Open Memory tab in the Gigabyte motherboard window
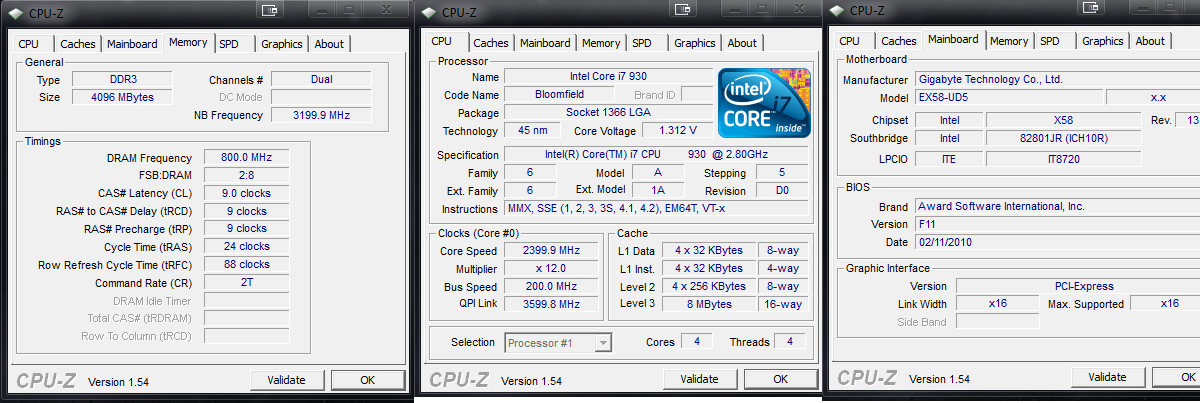Image resolution: width=1200 pixels, height=403 pixels. click(x=1008, y=41)
